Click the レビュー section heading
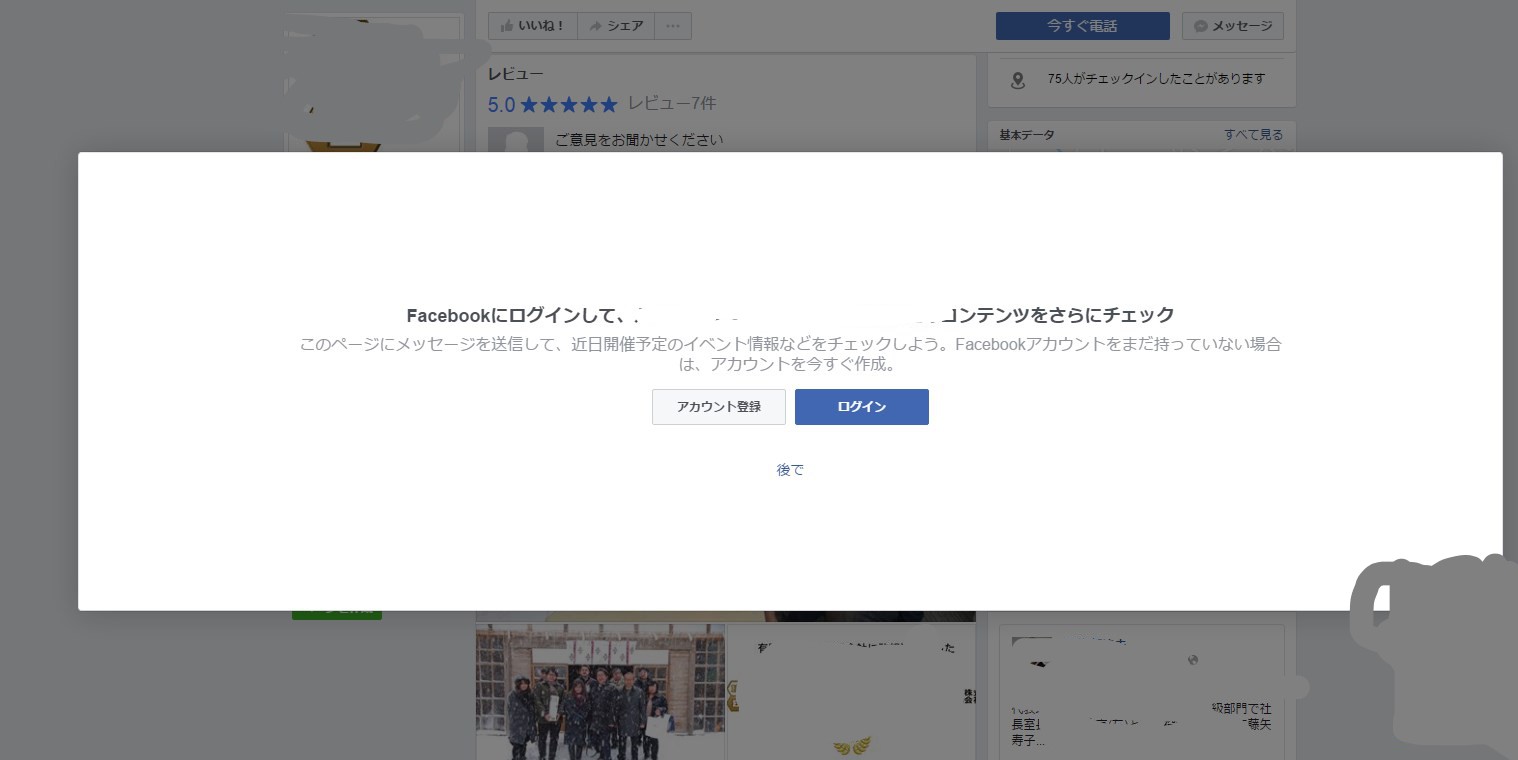 pyautogui.click(x=515, y=74)
